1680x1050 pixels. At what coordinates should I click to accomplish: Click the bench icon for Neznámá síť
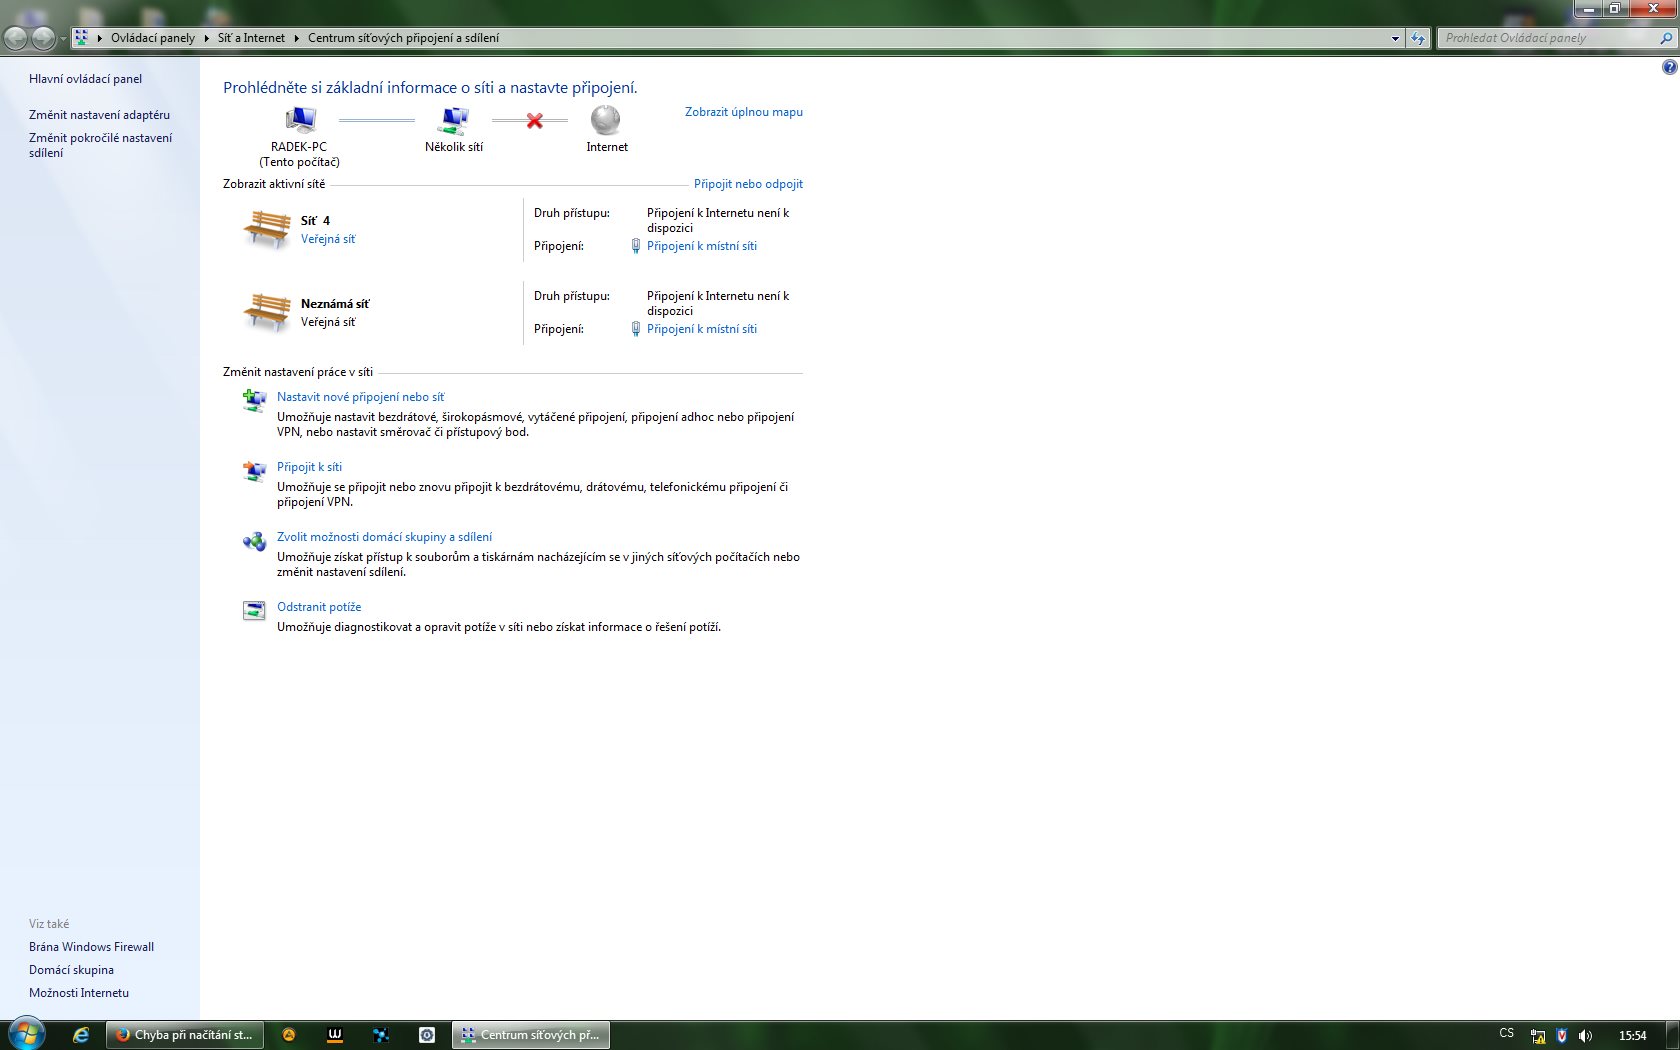266,312
